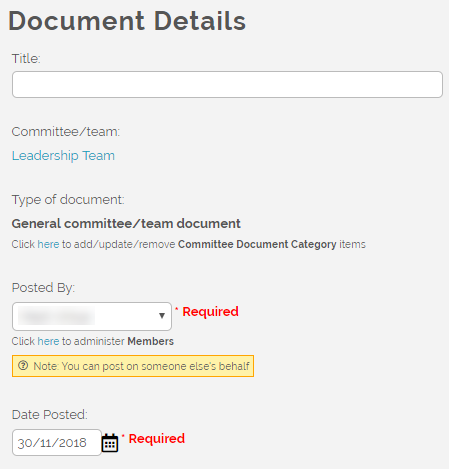Click the Title field label
449x469 pixels.
pos(26,59)
